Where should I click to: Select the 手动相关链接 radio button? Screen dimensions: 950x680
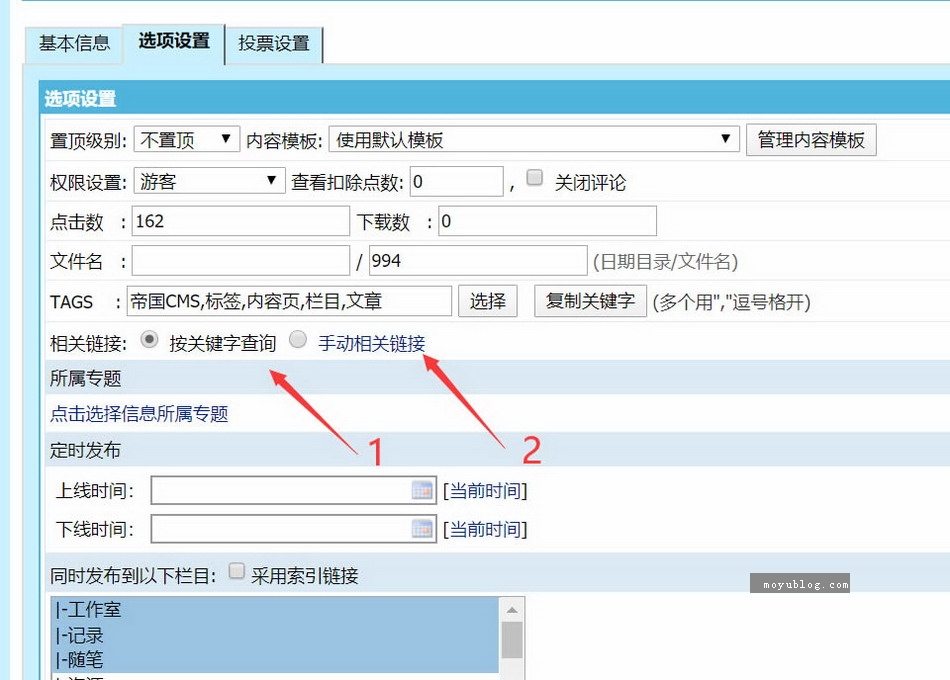pos(296,339)
